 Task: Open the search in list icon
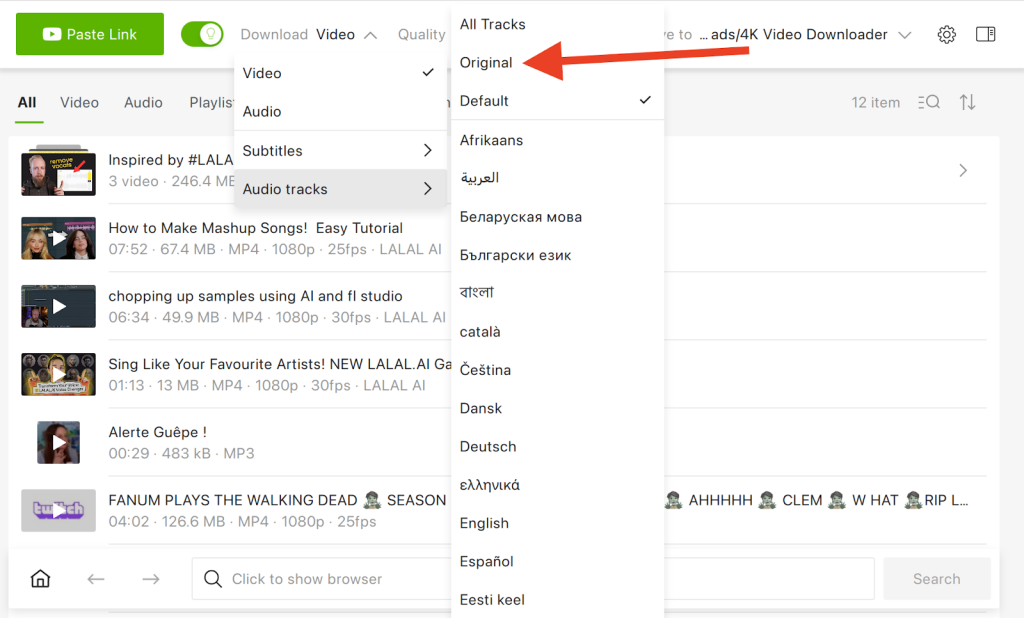click(927, 102)
